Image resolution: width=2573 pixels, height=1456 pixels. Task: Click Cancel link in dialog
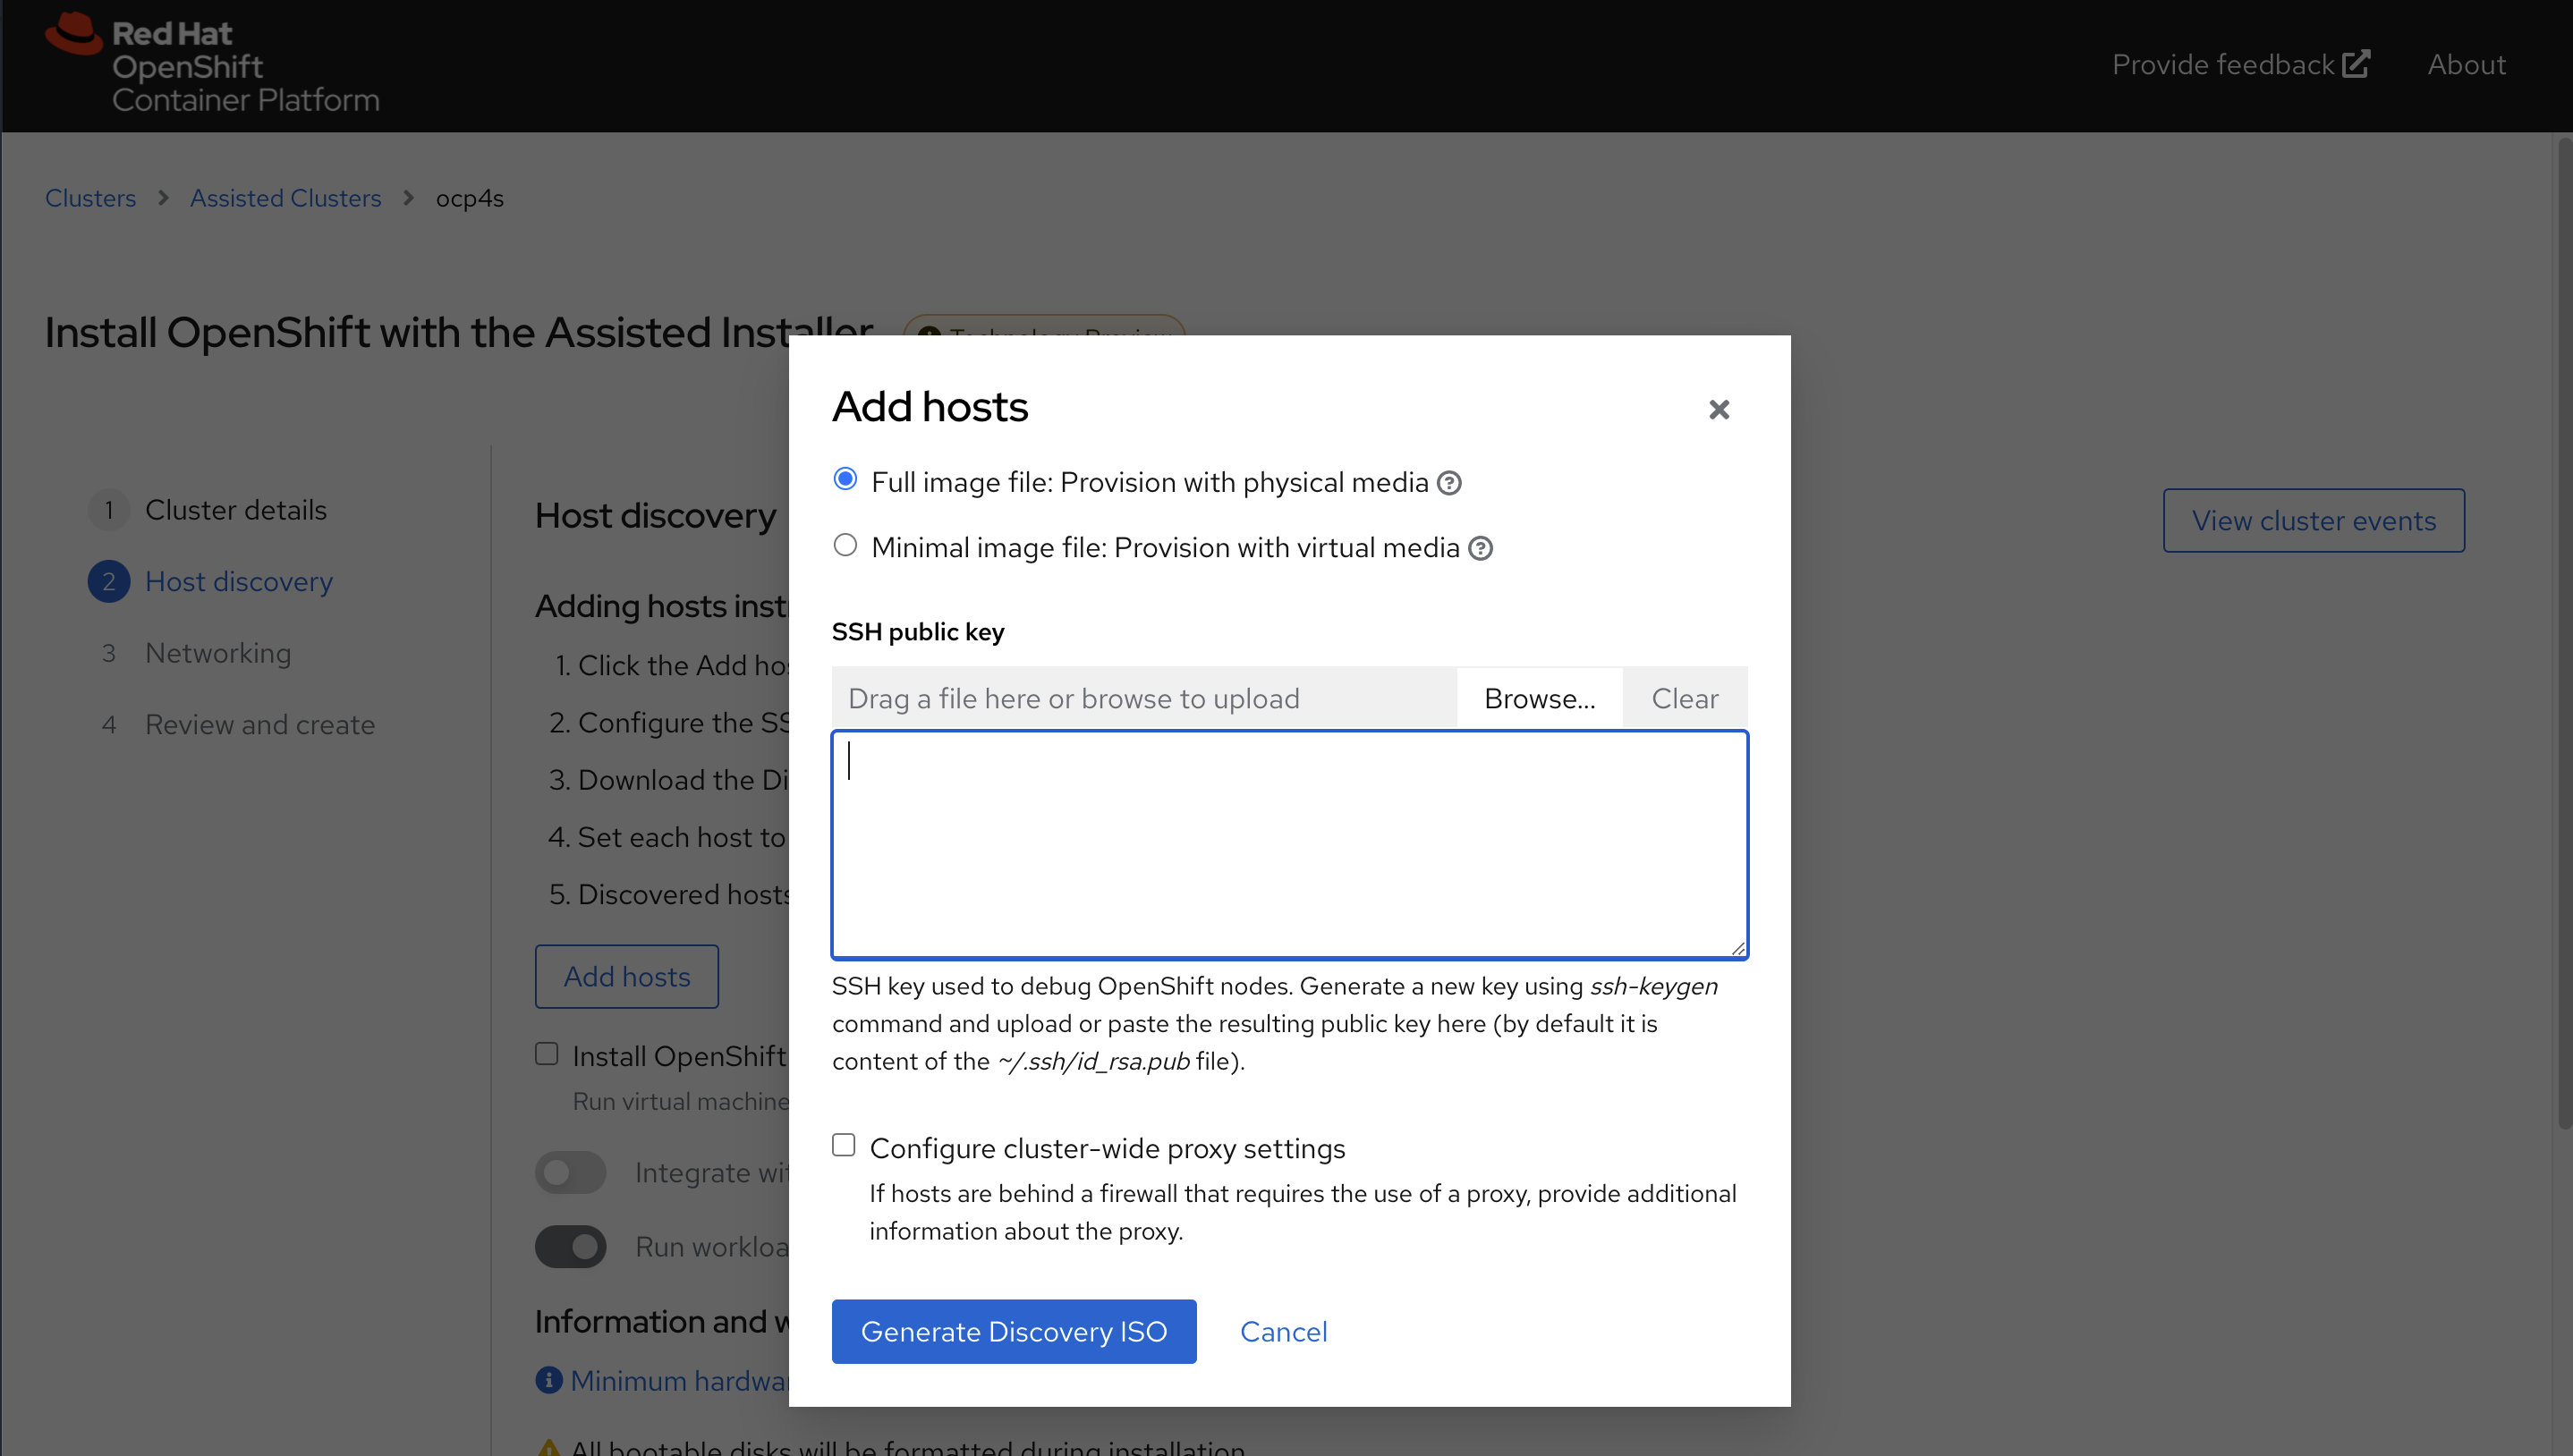pos(1283,1332)
